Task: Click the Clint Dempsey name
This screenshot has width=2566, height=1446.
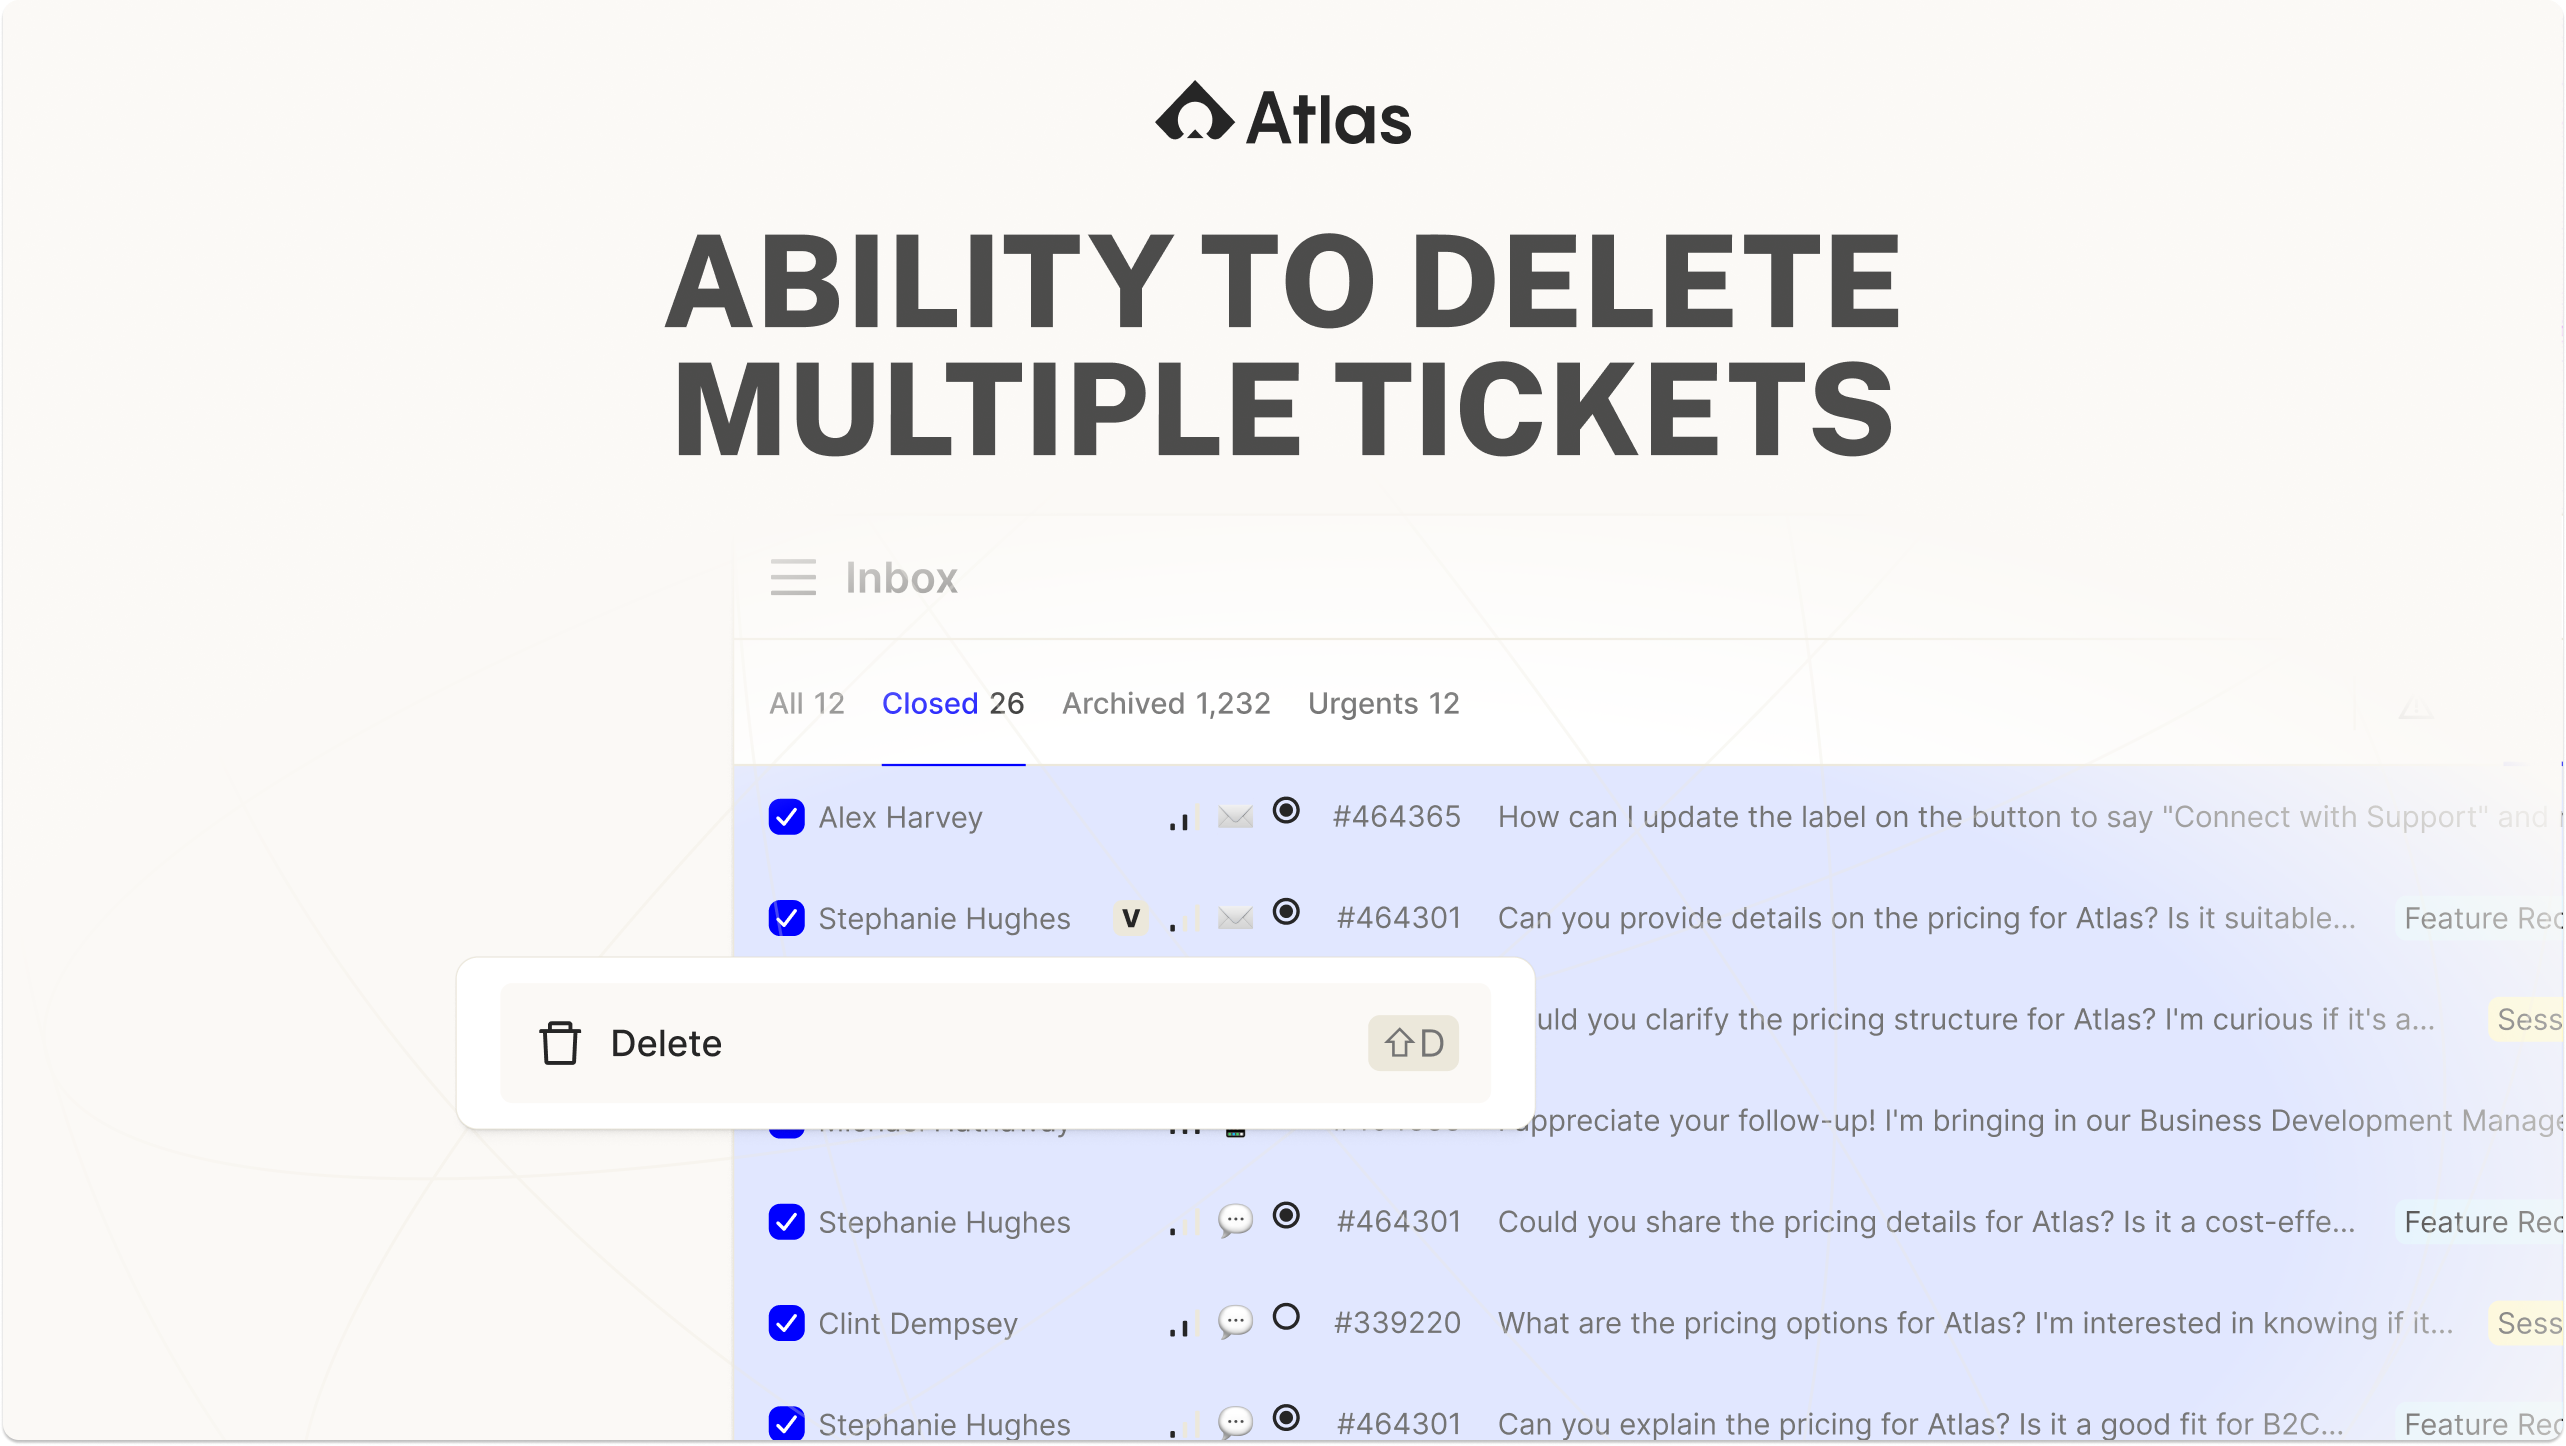Action: pos(918,1324)
